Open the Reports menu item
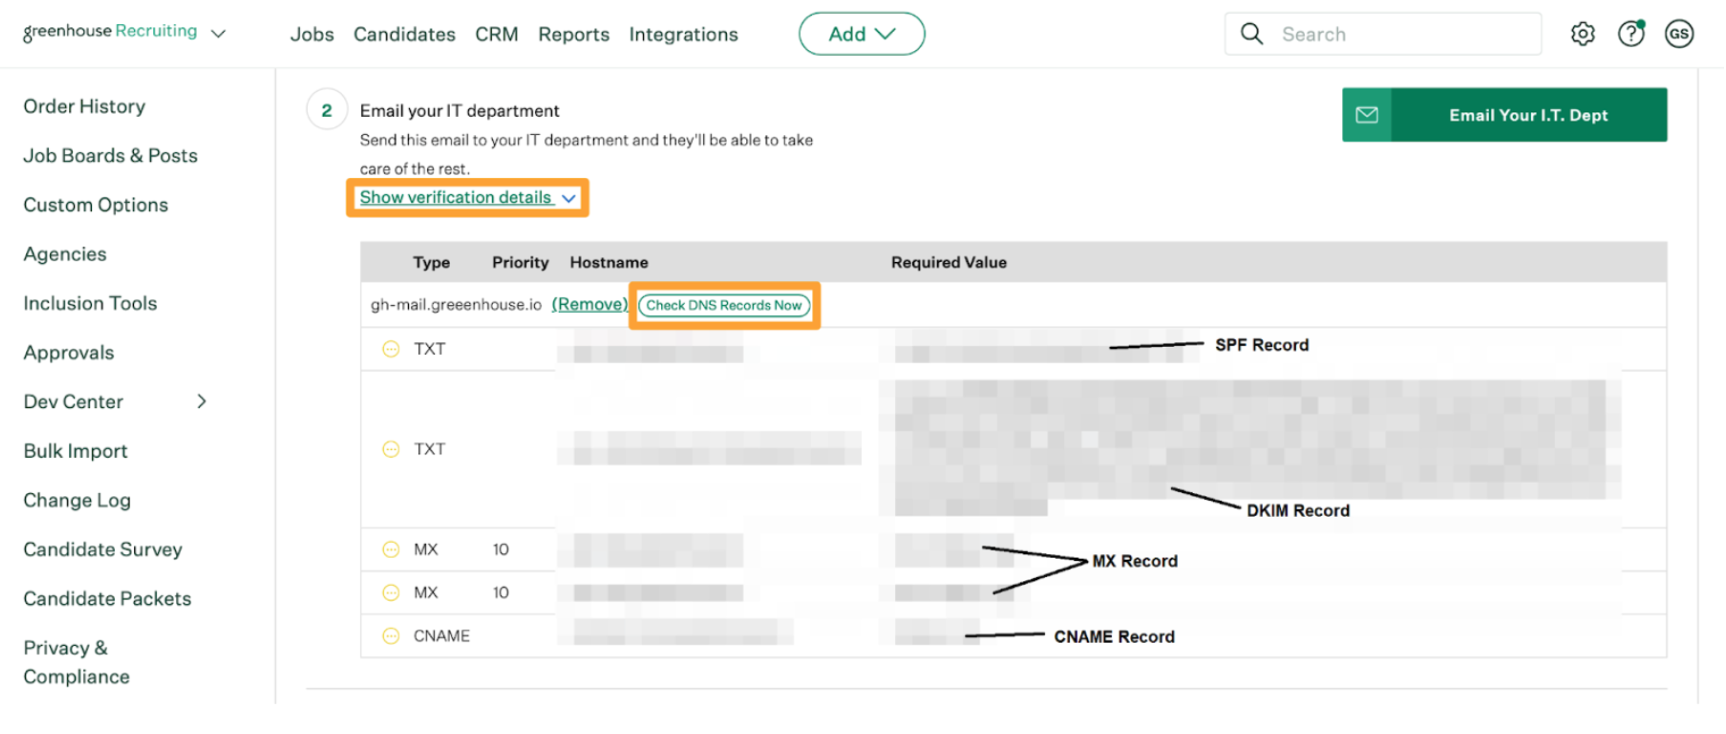1726x734 pixels. click(573, 34)
